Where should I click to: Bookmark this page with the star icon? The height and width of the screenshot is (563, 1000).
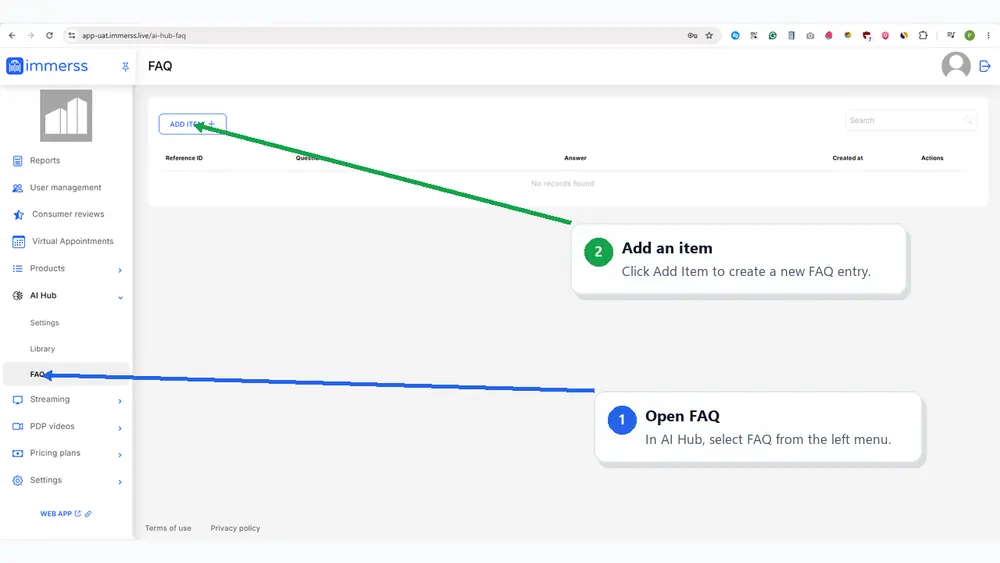coord(709,36)
